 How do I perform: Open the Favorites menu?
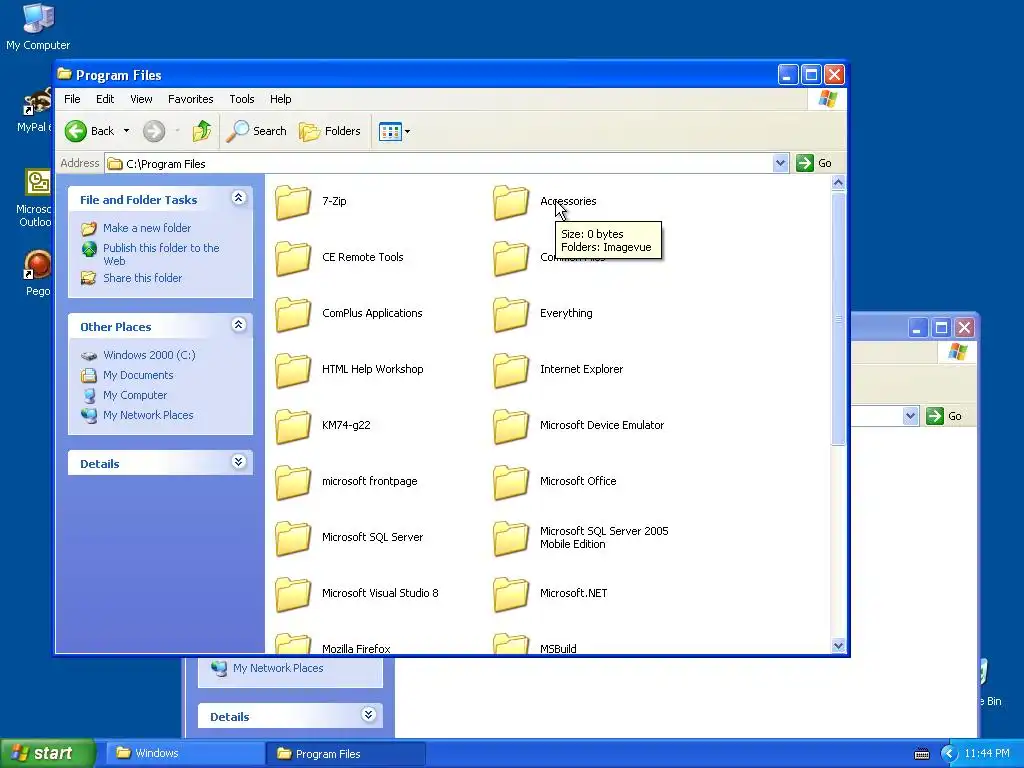191,99
